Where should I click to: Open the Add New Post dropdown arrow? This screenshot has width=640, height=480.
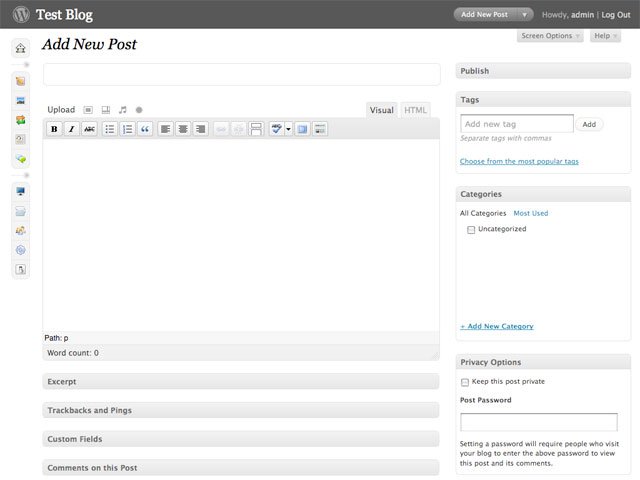tap(524, 15)
